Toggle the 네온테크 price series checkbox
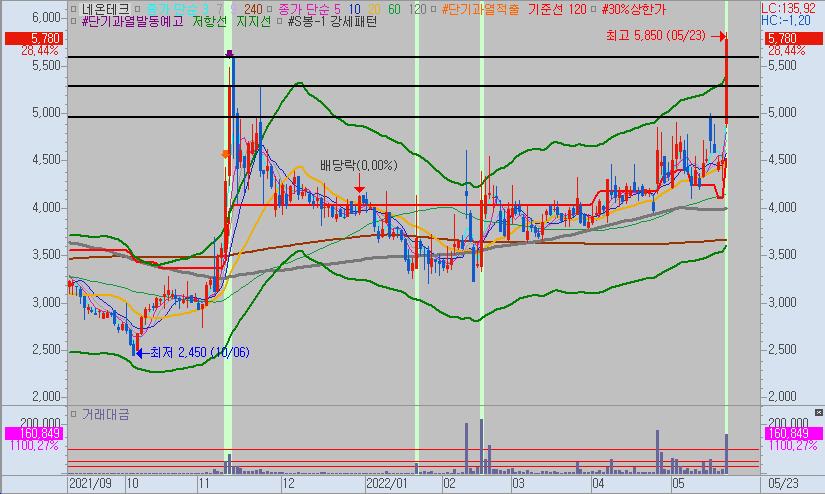The image size is (825, 494). 73,9
